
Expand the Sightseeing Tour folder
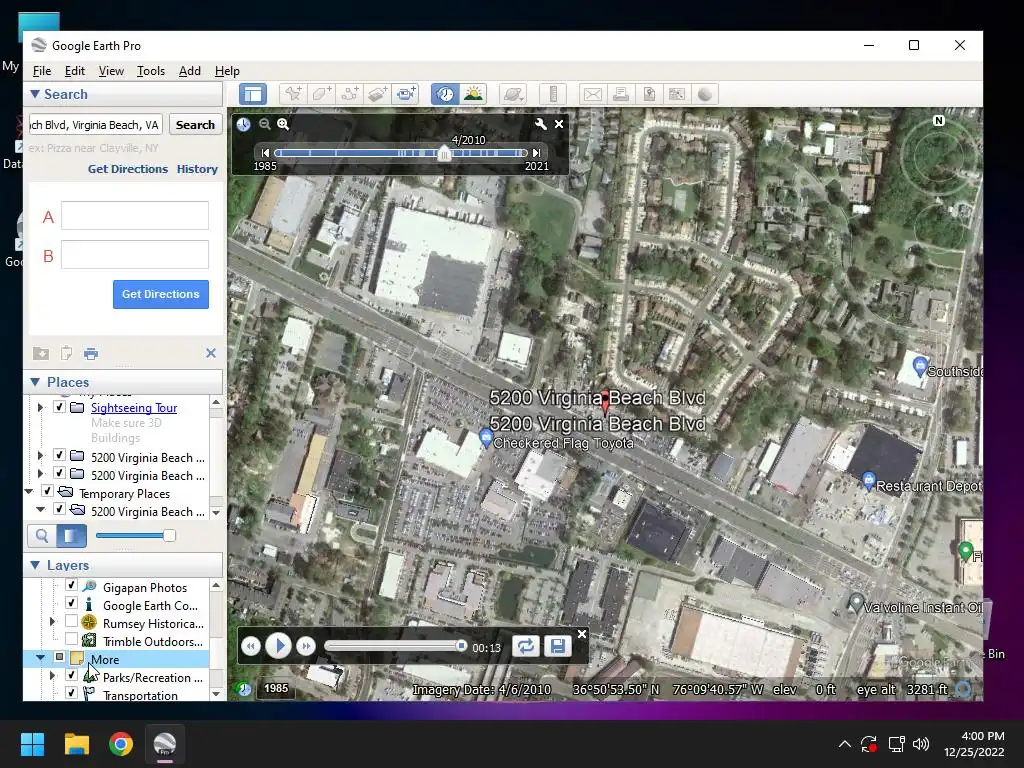click(x=40, y=408)
